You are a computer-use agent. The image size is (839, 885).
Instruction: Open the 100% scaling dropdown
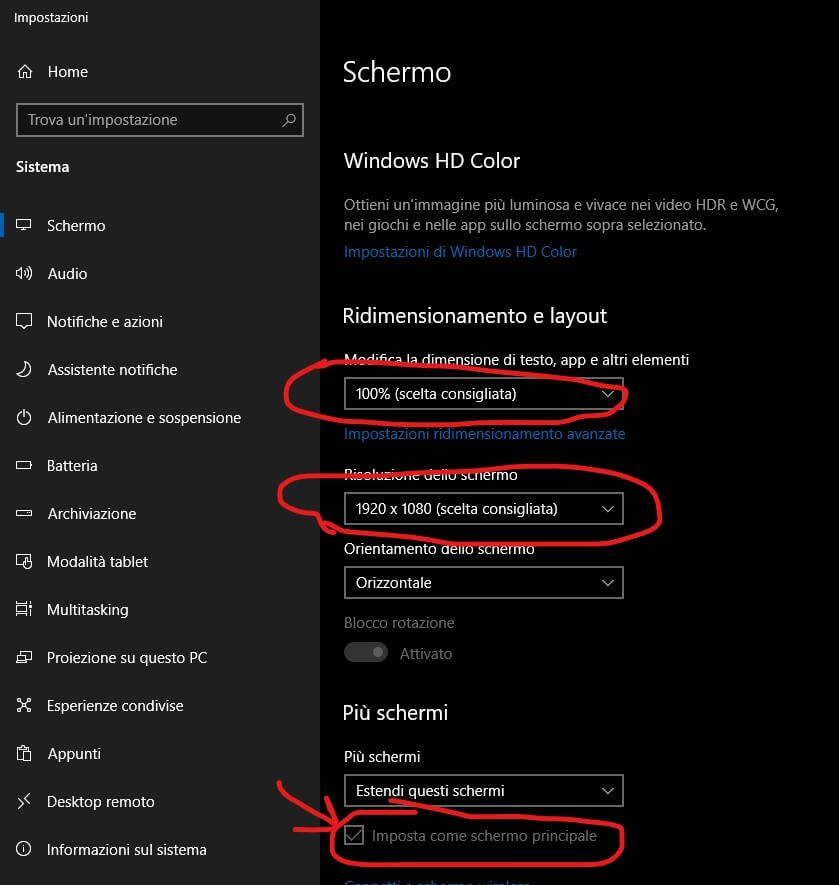click(483, 394)
